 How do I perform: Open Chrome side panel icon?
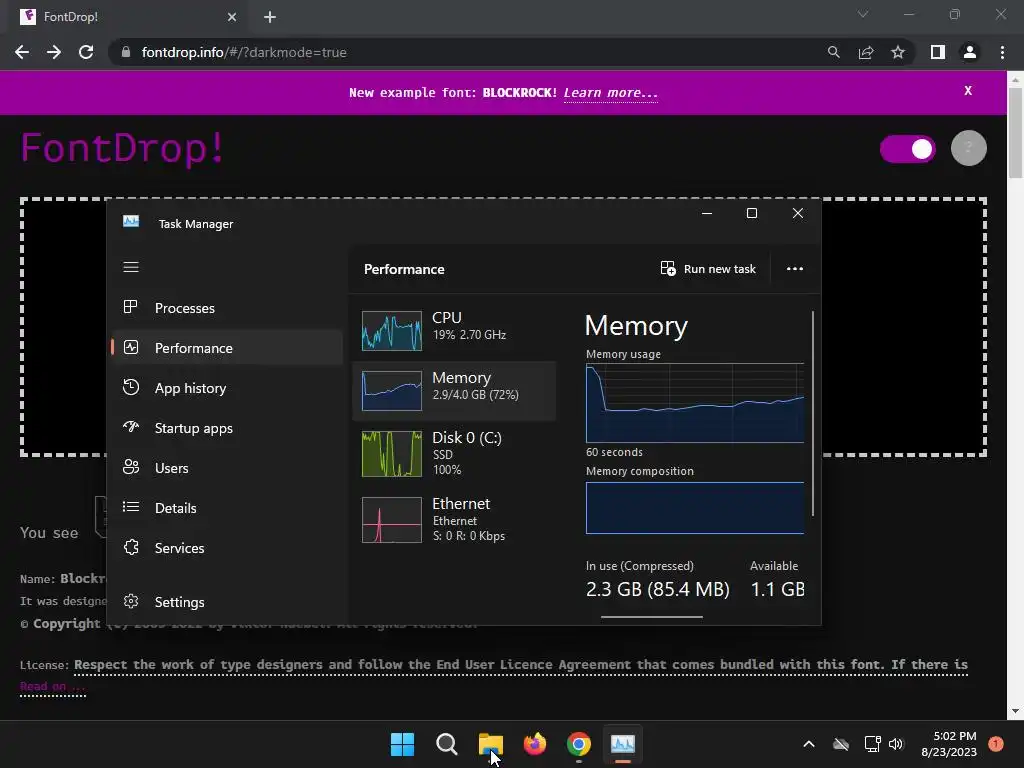tap(938, 52)
